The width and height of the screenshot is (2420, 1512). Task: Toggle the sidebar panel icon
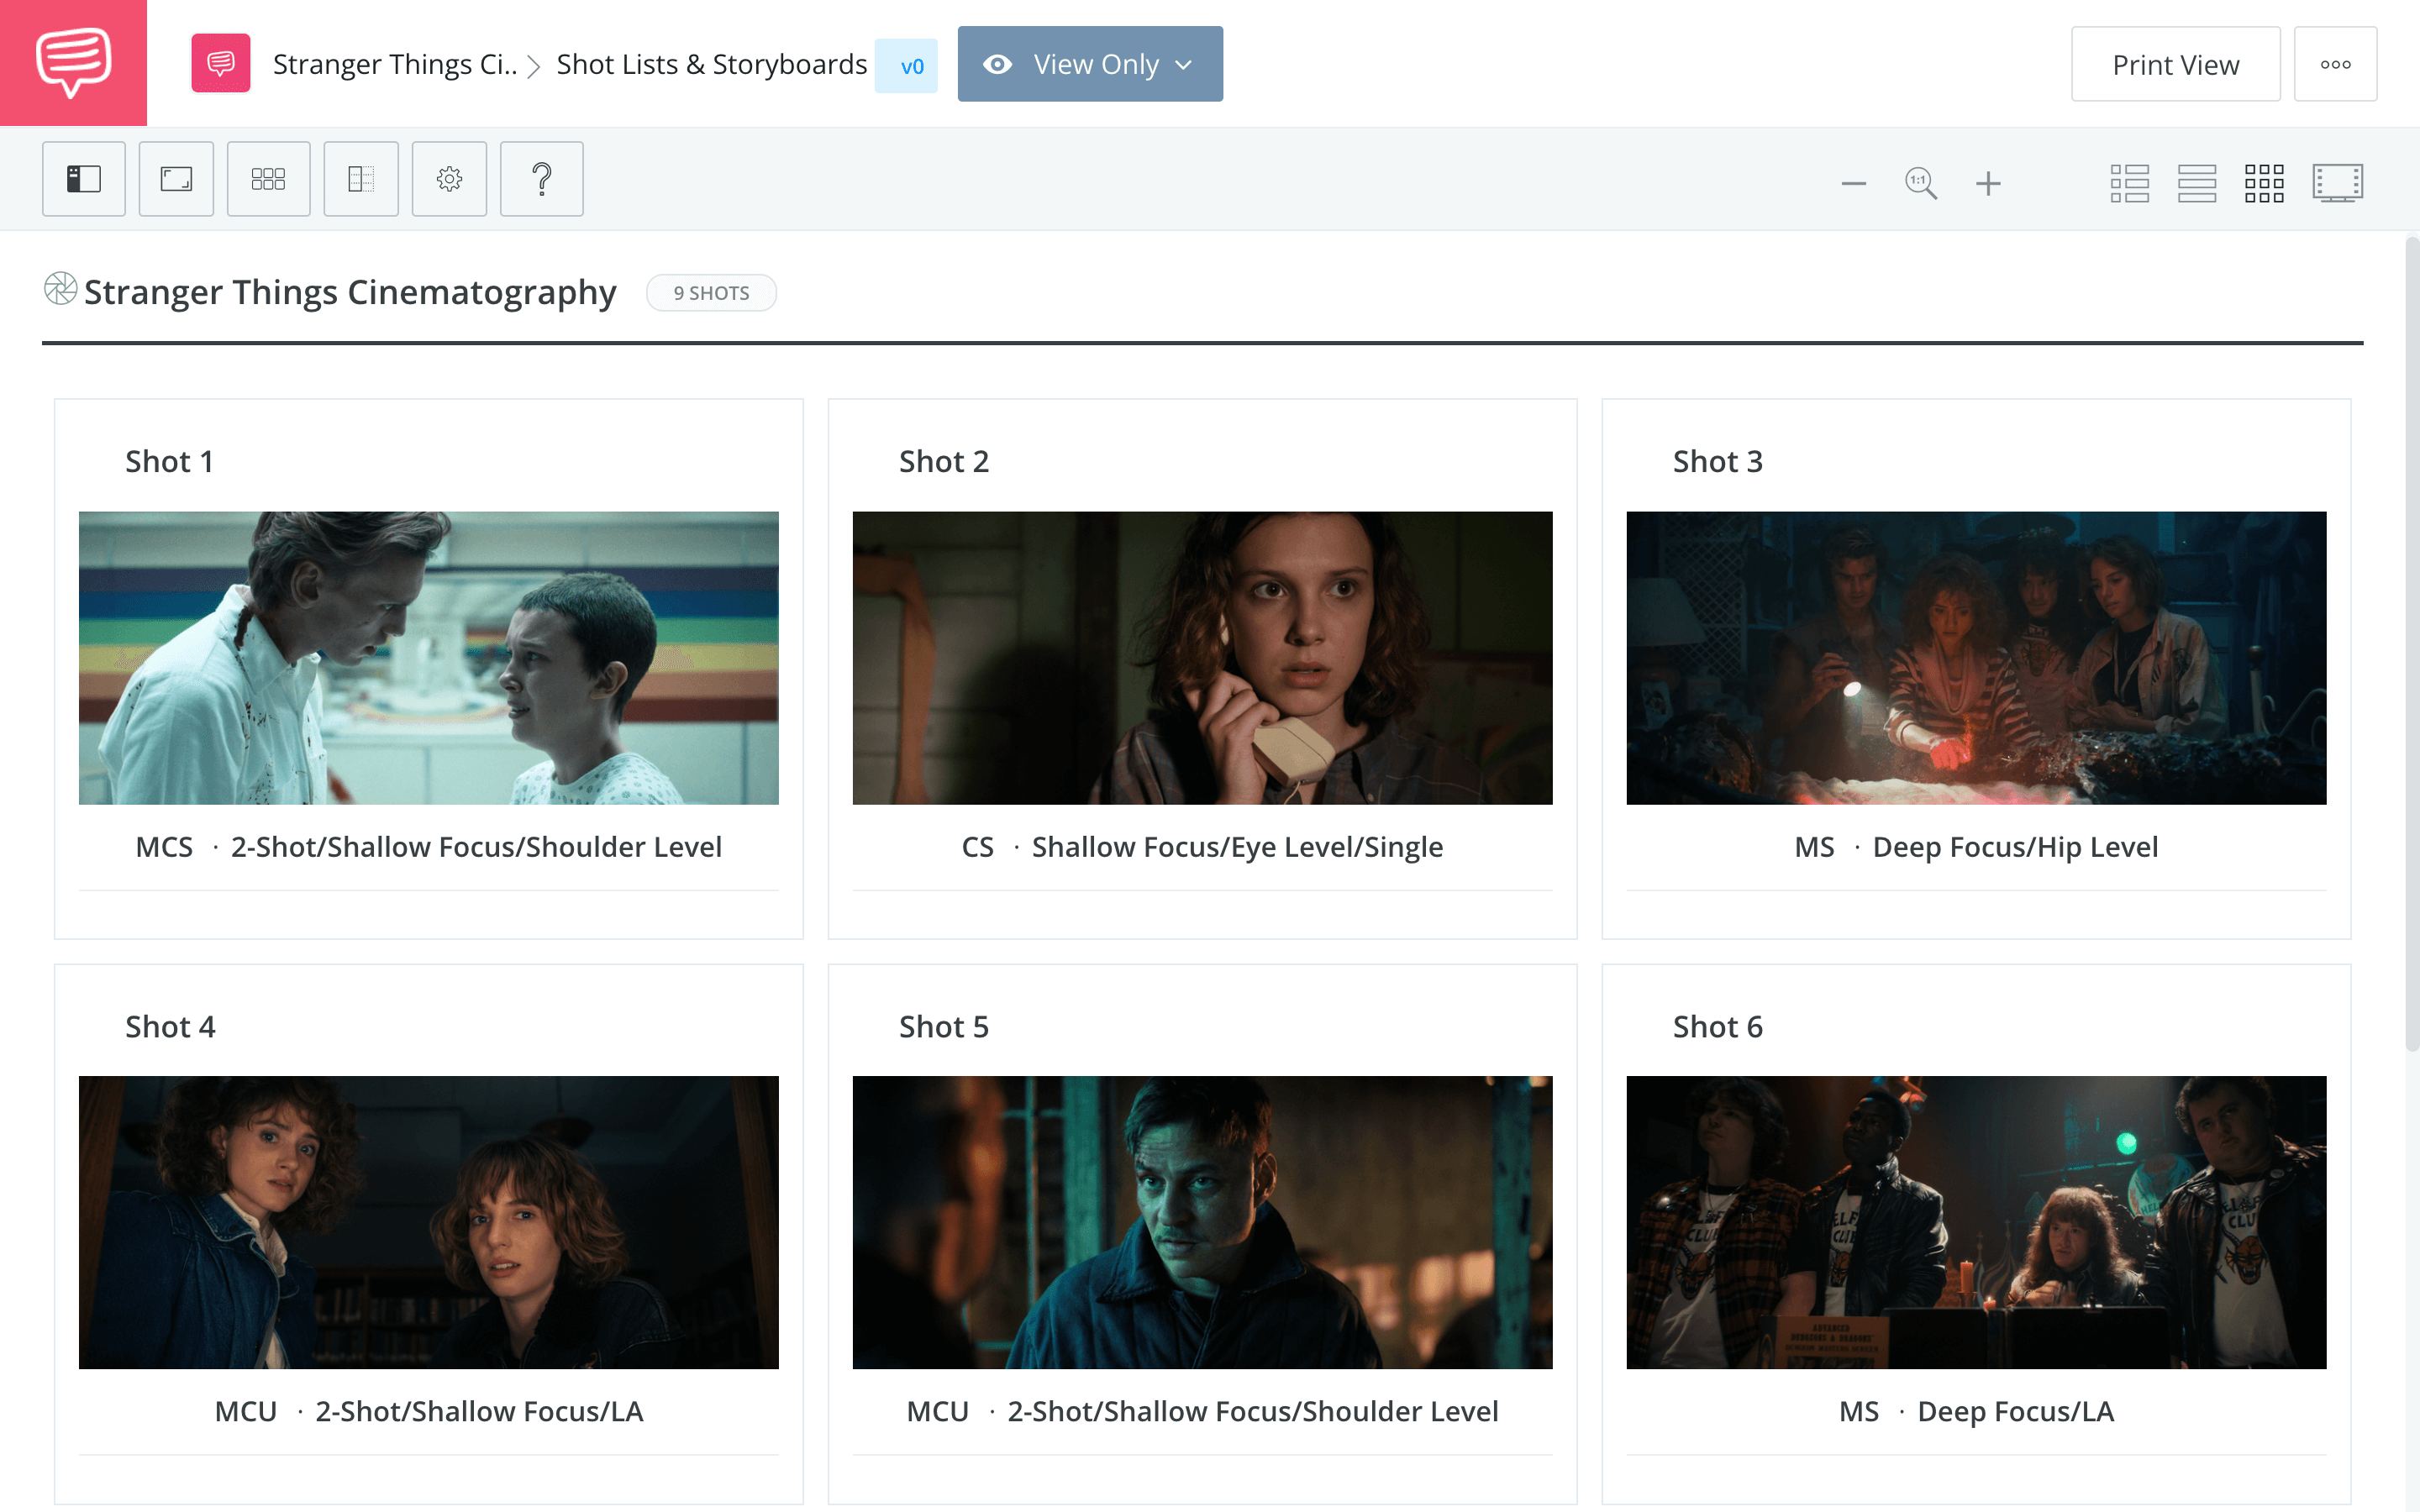pos(84,179)
